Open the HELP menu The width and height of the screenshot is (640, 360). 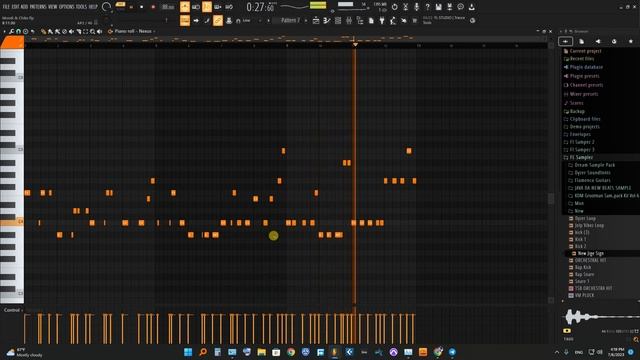pyautogui.click(x=93, y=7)
